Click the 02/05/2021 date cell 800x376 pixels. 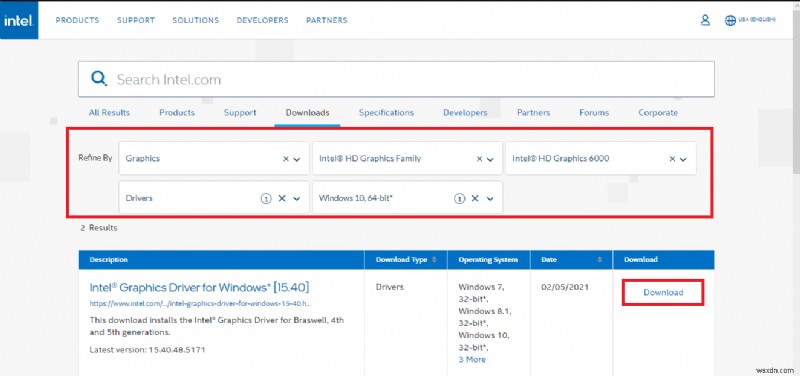click(565, 287)
